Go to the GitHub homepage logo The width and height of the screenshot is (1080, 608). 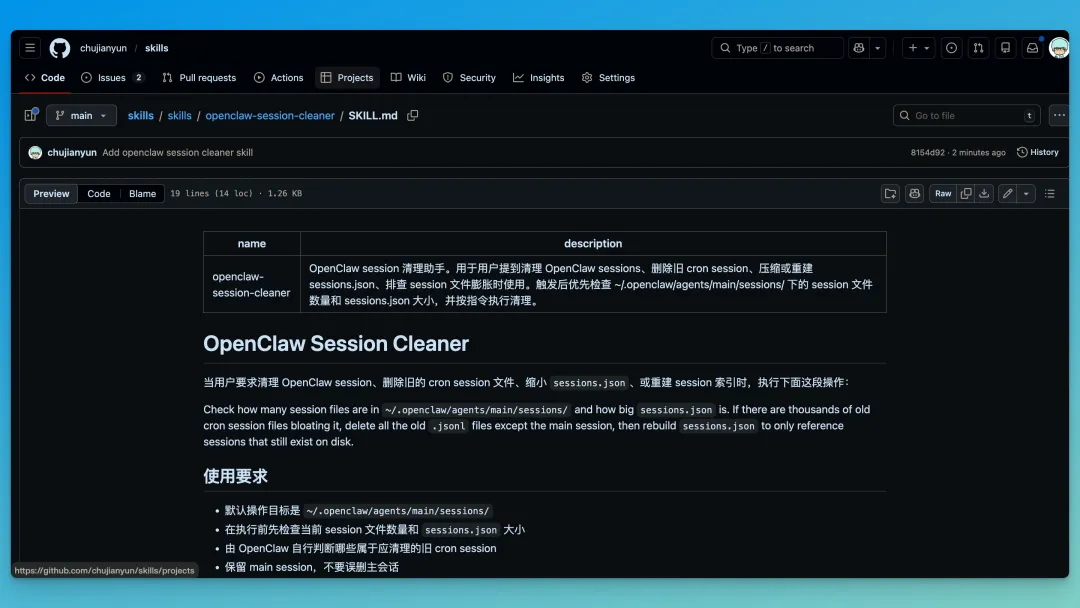point(60,48)
